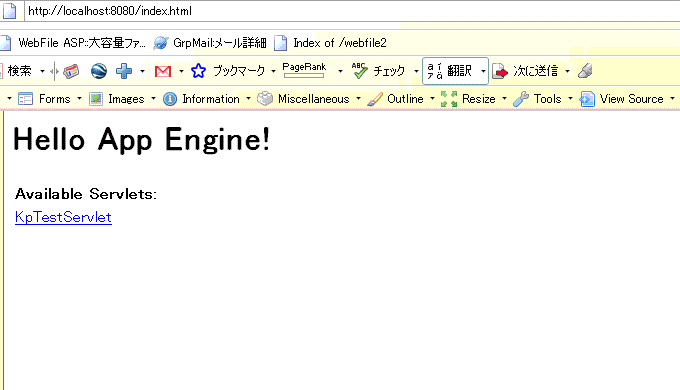This screenshot has width=680, height=390.
Task: Click the blue star bookmark icon
Action: click(198, 71)
